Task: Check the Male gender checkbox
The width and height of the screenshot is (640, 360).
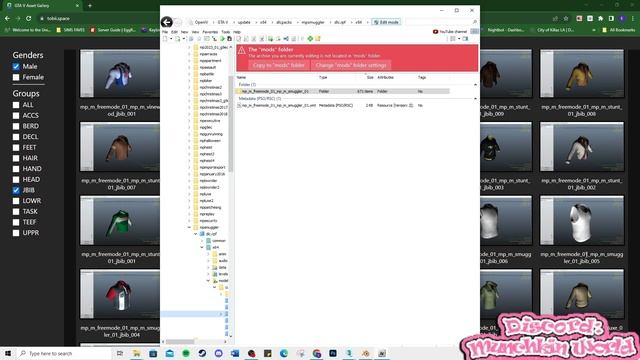Action: point(16,67)
